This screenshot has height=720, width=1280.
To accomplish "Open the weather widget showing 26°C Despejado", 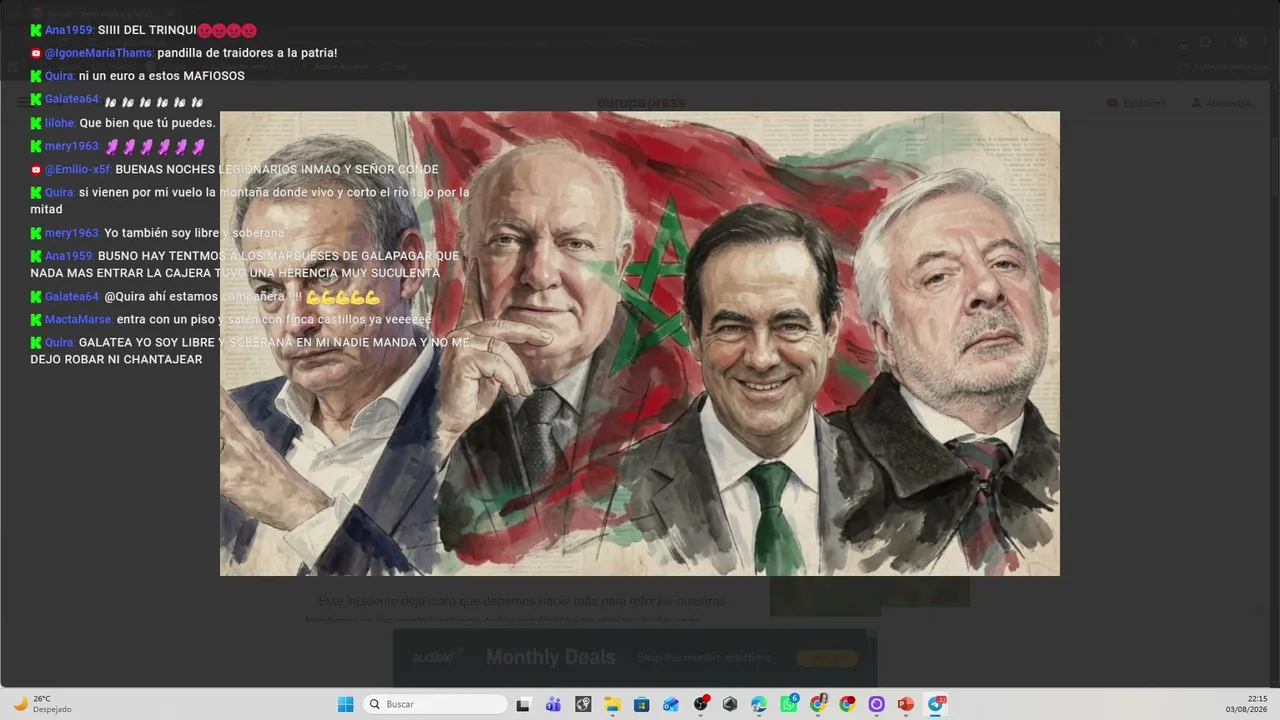I will coord(42,704).
